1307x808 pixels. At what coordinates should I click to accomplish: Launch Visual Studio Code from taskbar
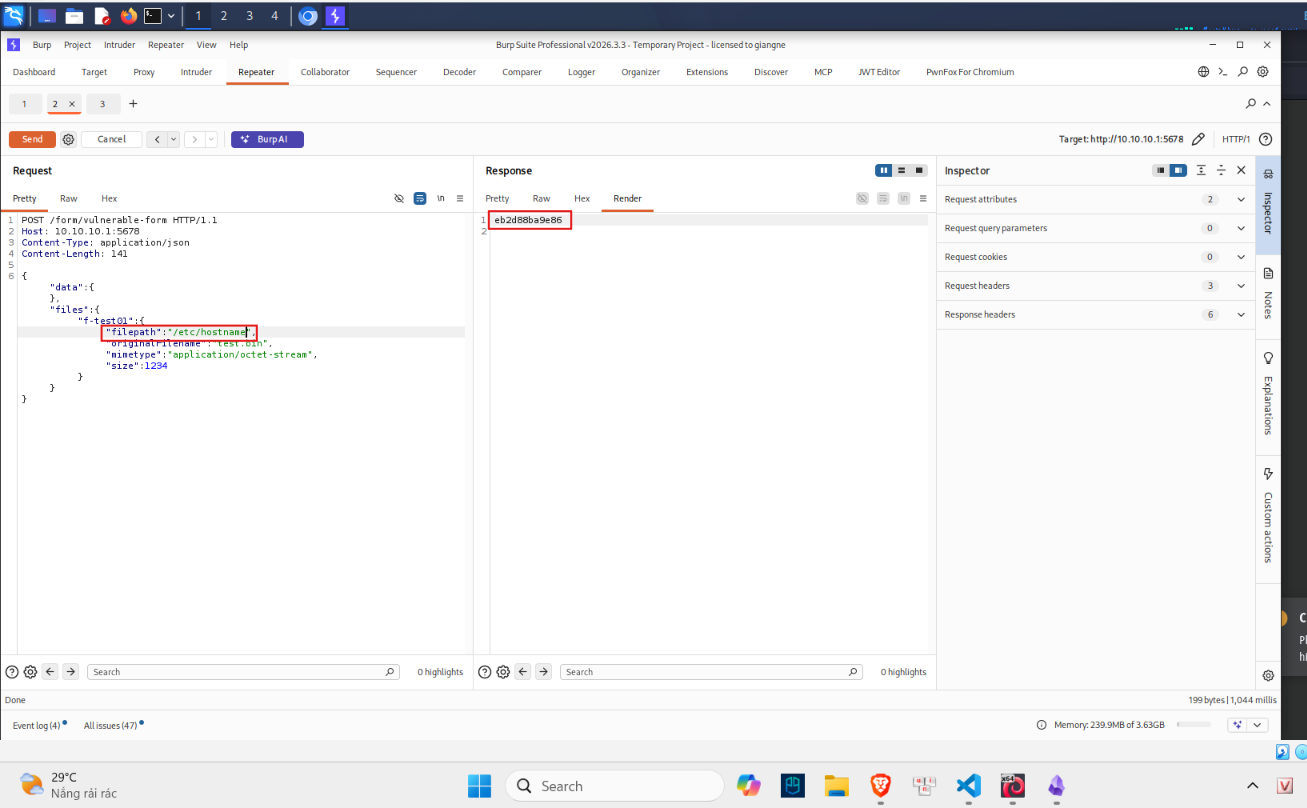(x=967, y=785)
